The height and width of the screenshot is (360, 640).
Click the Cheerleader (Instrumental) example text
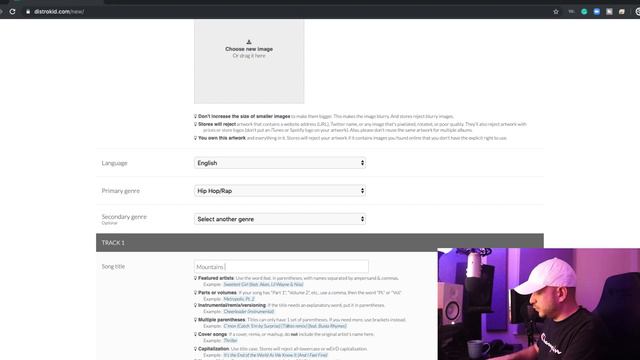click(x=249, y=311)
